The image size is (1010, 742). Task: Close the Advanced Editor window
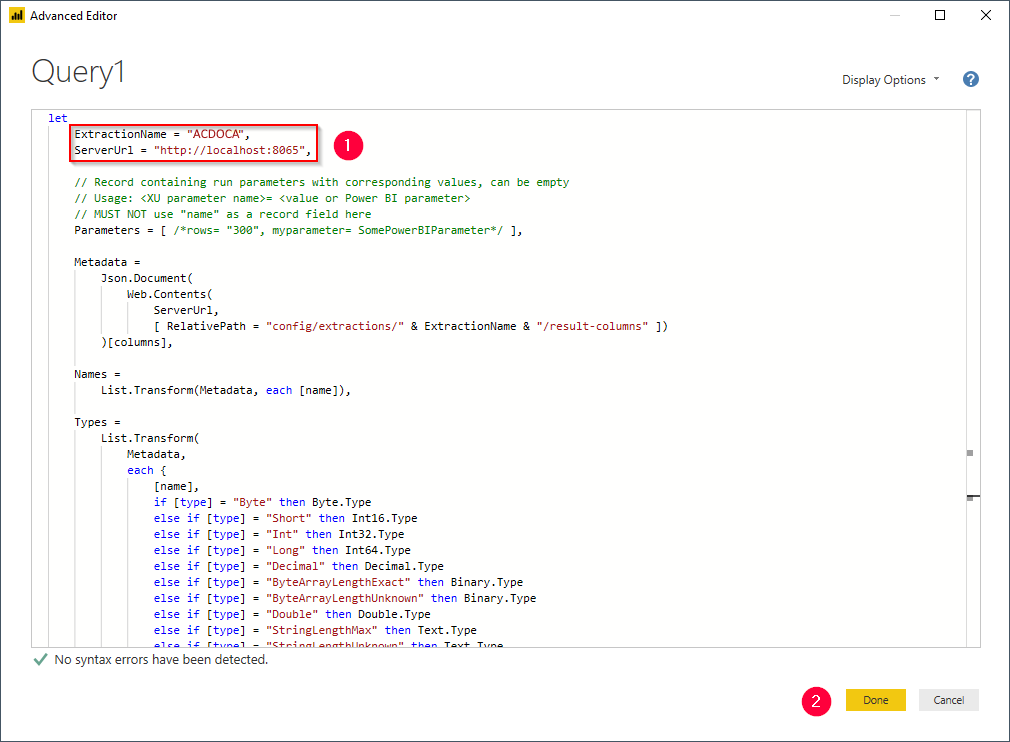click(x=986, y=16)
